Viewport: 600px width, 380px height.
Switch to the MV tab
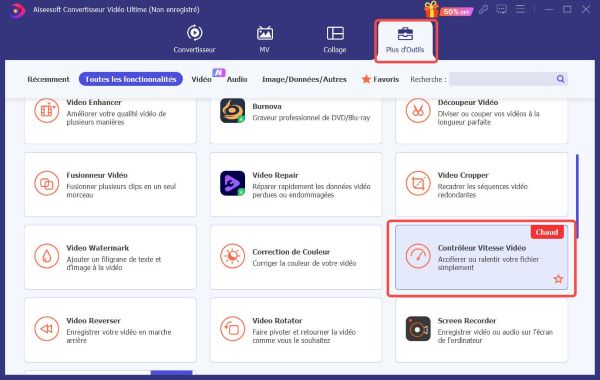(264, 39)
